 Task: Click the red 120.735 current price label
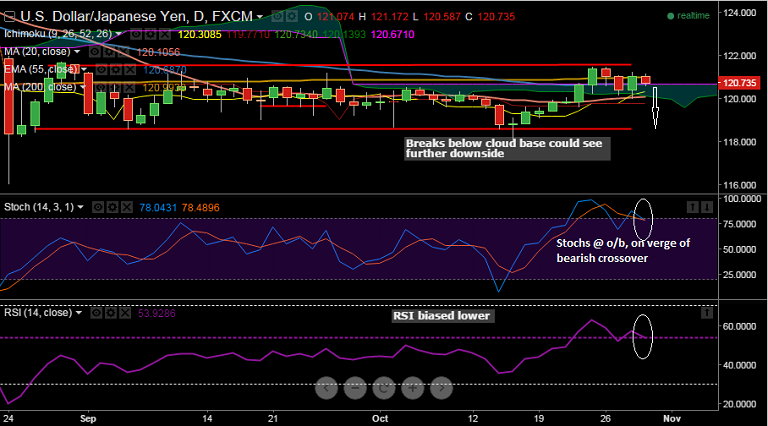click(739, 83)
